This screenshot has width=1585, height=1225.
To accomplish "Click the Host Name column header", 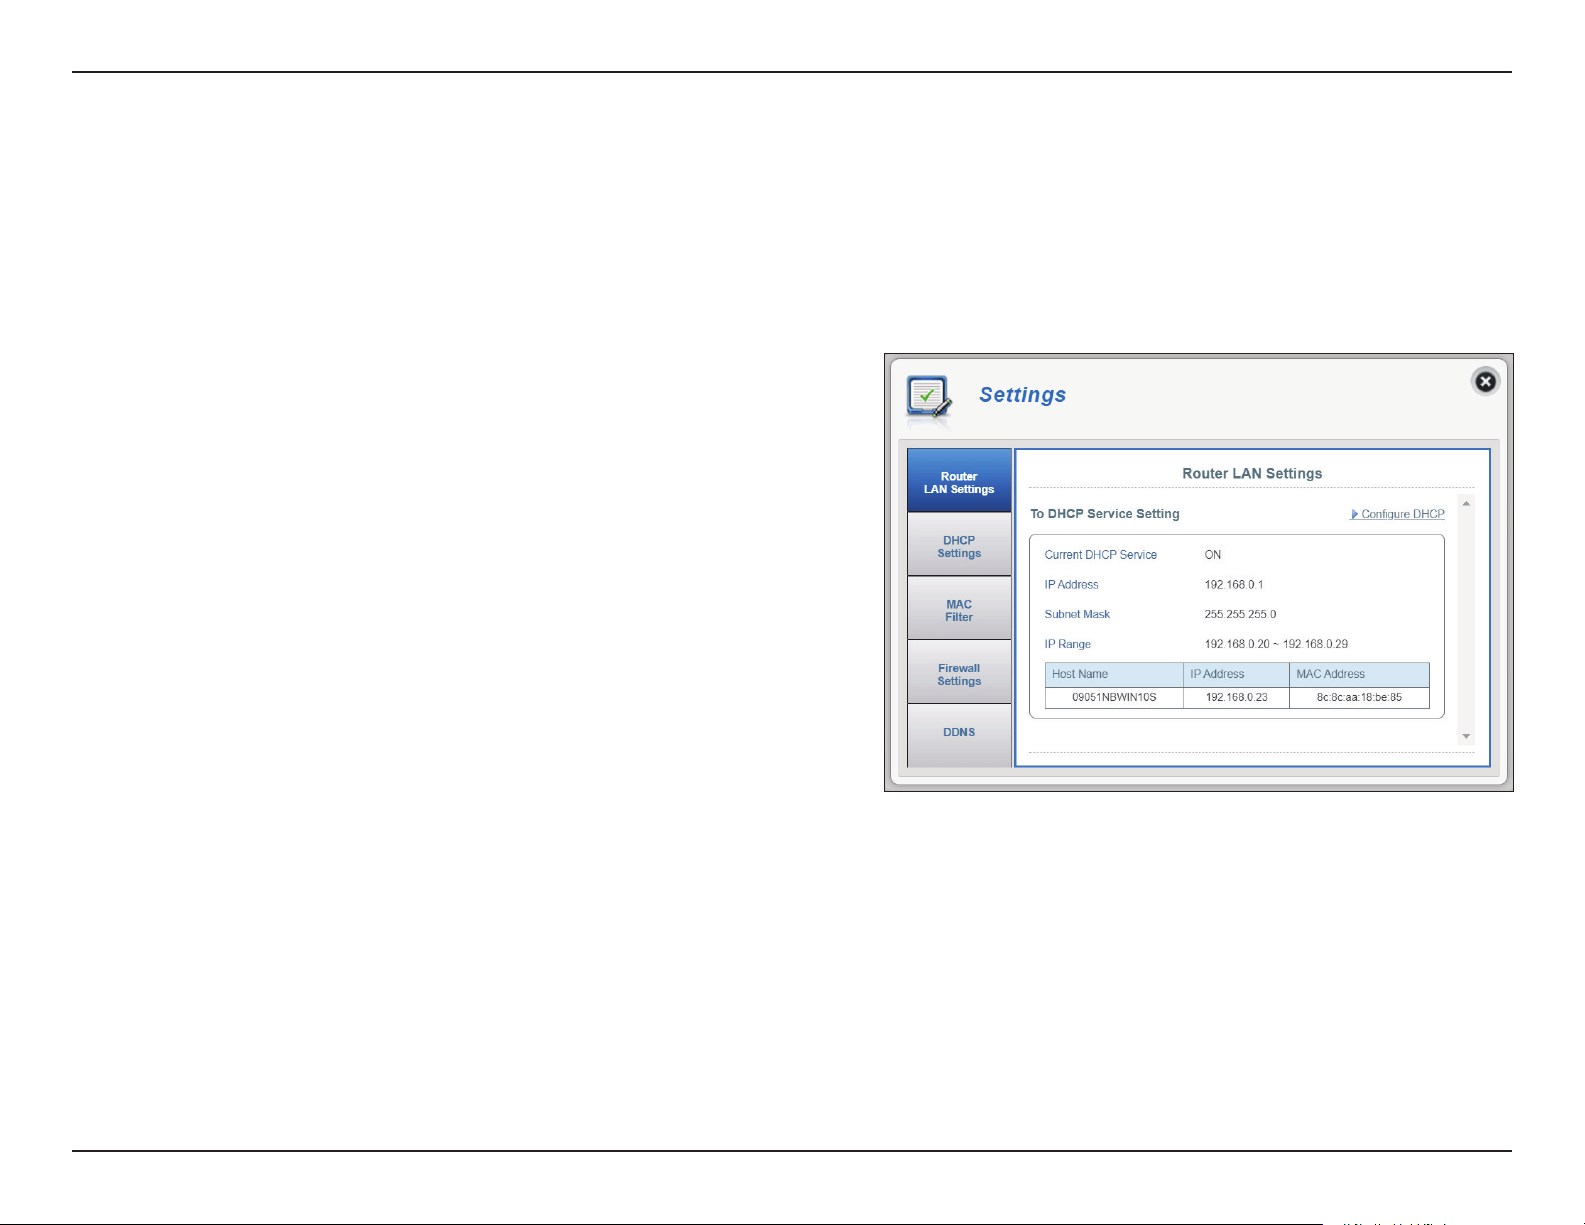I will [1114, 674].
